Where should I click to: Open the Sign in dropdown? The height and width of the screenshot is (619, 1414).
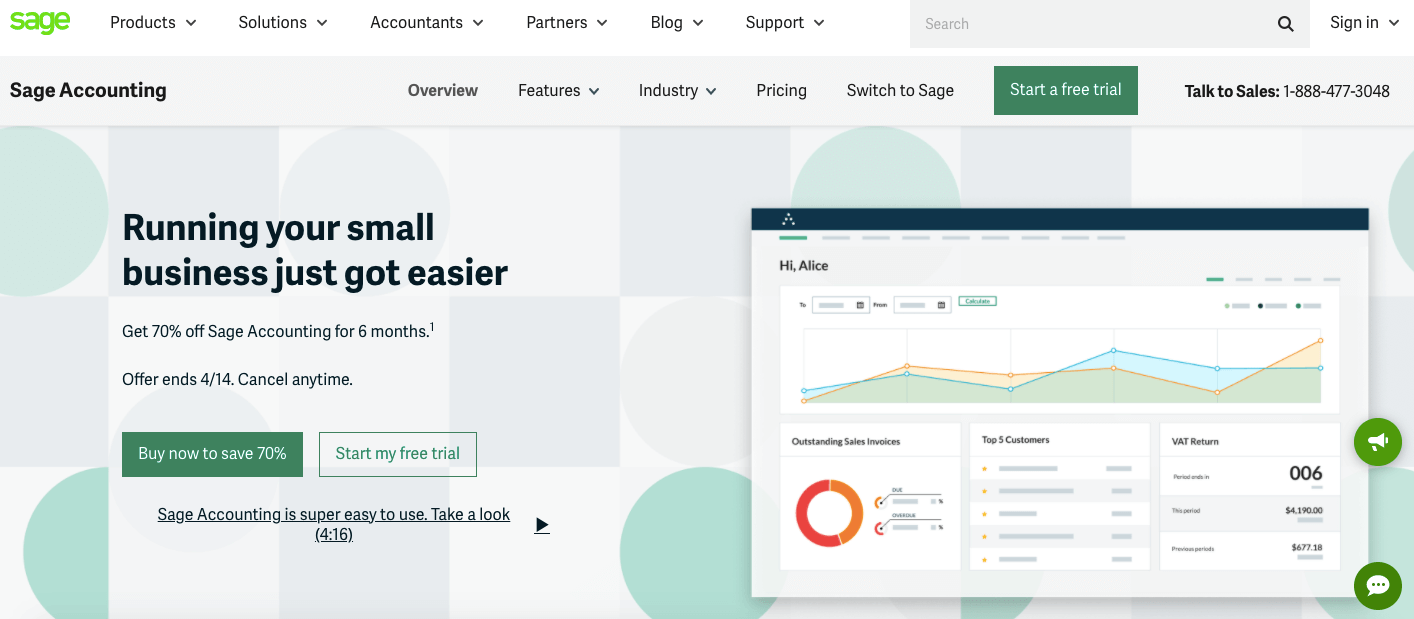[1364, 22]
